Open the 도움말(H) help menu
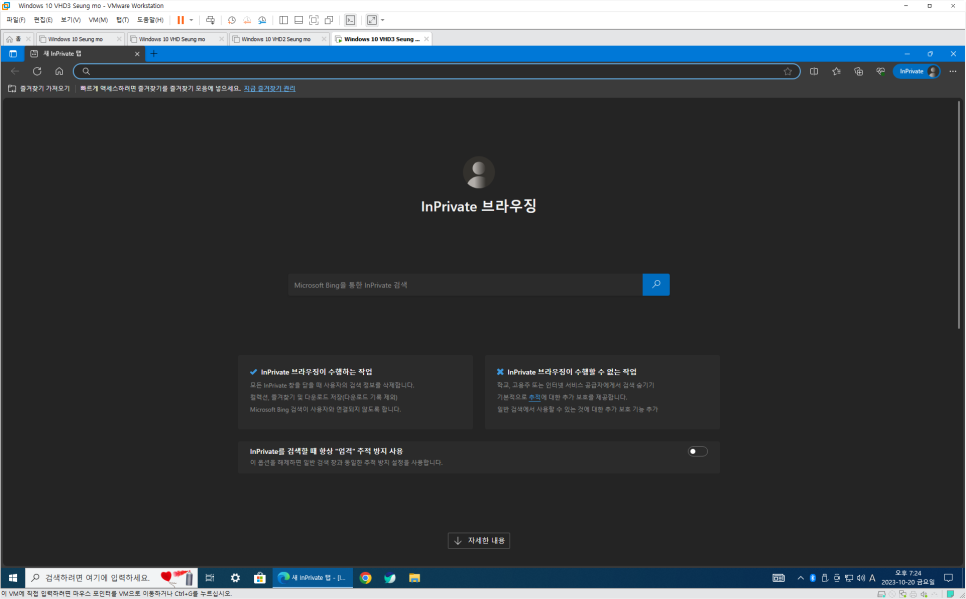The width and height of the screenshot is (966, 599). point(150,20)
